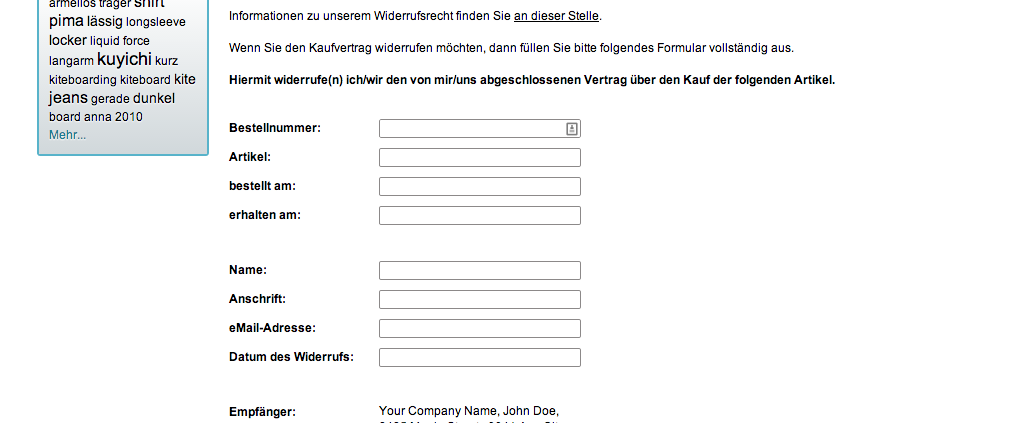Select the eMail-Adresse field
Viewport: 1021px width, 423px height.
point(479,329)
